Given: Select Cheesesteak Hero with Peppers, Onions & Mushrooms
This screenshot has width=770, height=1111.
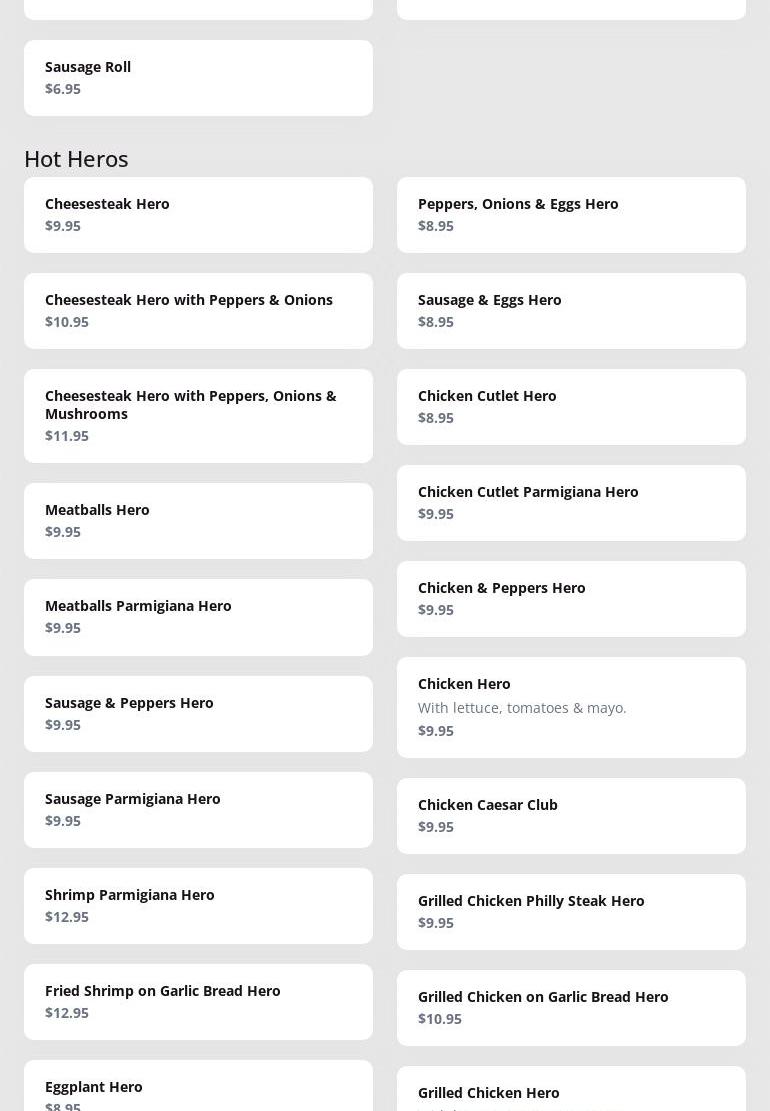Looking at the screenshot, I should click(198, 416).
